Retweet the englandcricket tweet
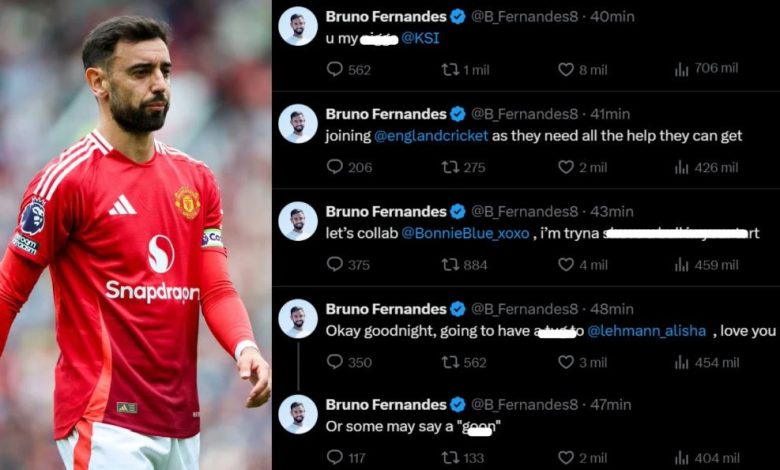This screenshot has width=780, height=470. pos(450,167)
